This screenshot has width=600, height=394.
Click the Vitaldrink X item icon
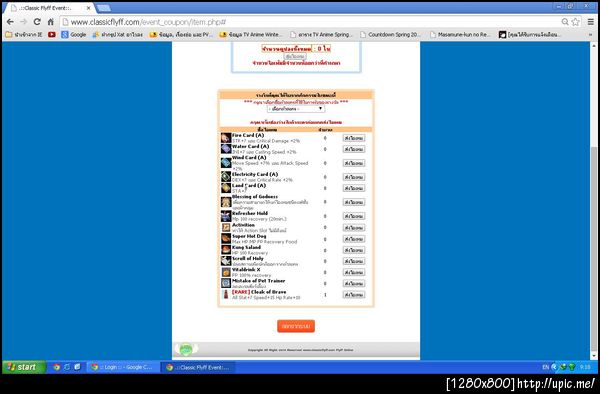pyautogui.click(x=226, y=272)
